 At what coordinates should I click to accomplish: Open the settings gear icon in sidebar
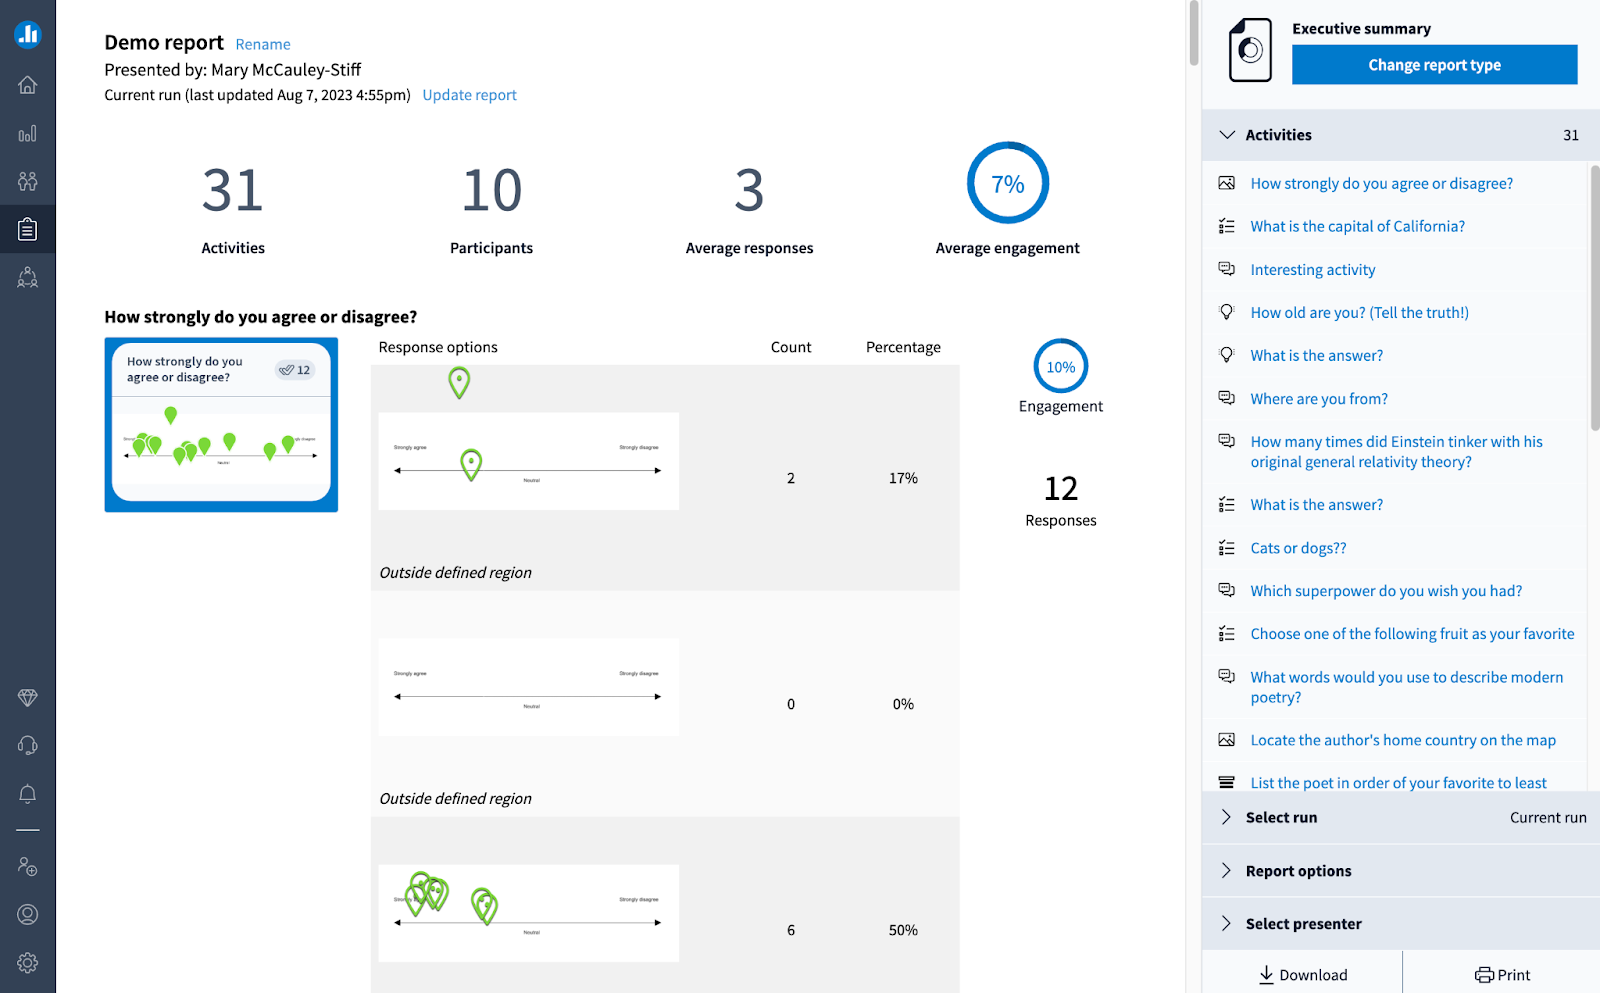pos(28,962)
